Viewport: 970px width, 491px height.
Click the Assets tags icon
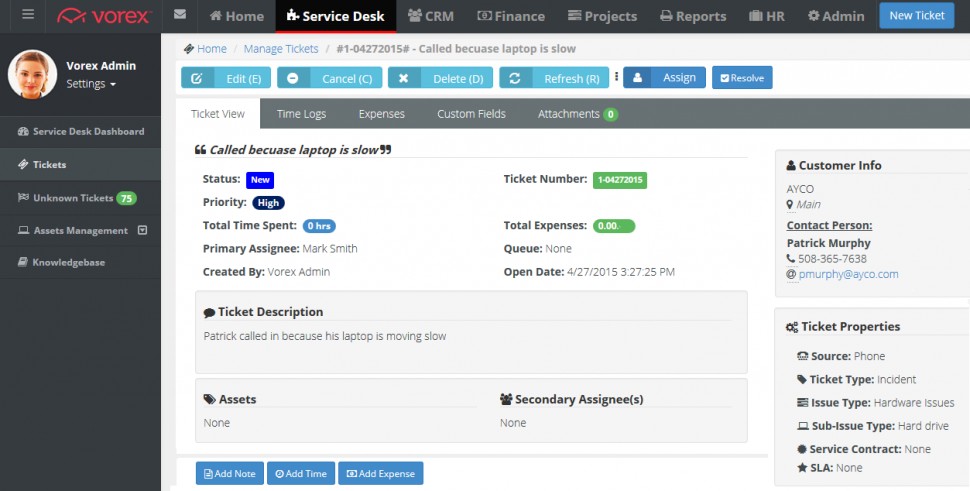[210, 399]
